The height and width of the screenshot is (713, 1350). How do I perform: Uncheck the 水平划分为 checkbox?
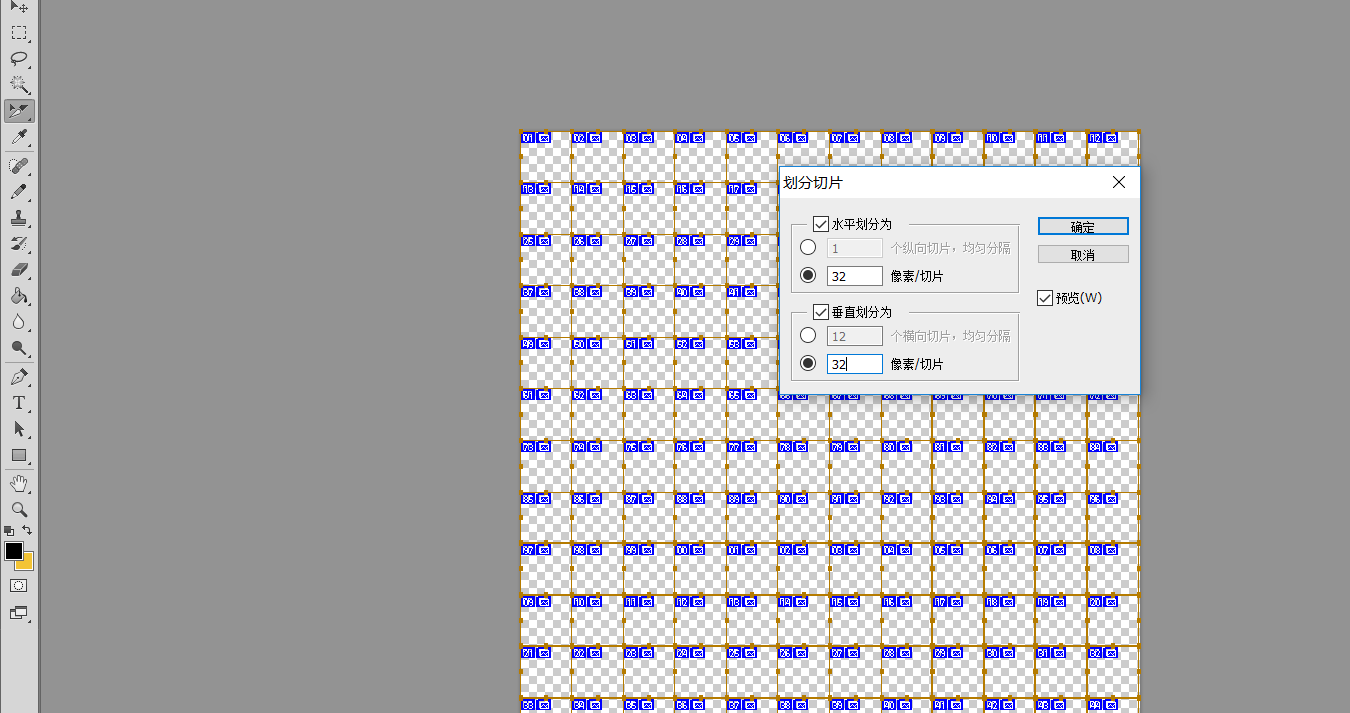821,224
